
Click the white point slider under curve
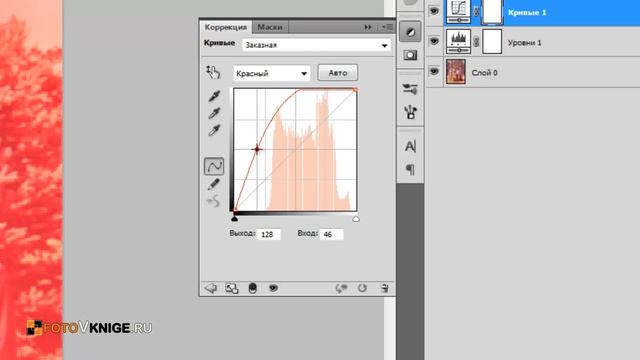tap(356, 219)
